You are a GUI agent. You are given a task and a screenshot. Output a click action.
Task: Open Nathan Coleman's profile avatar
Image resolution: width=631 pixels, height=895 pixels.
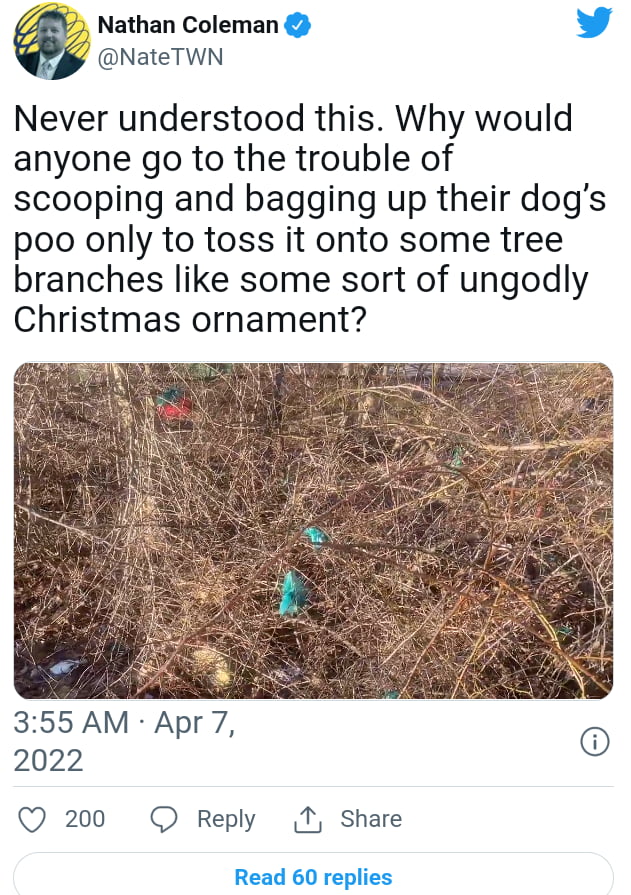coord(52,41)
